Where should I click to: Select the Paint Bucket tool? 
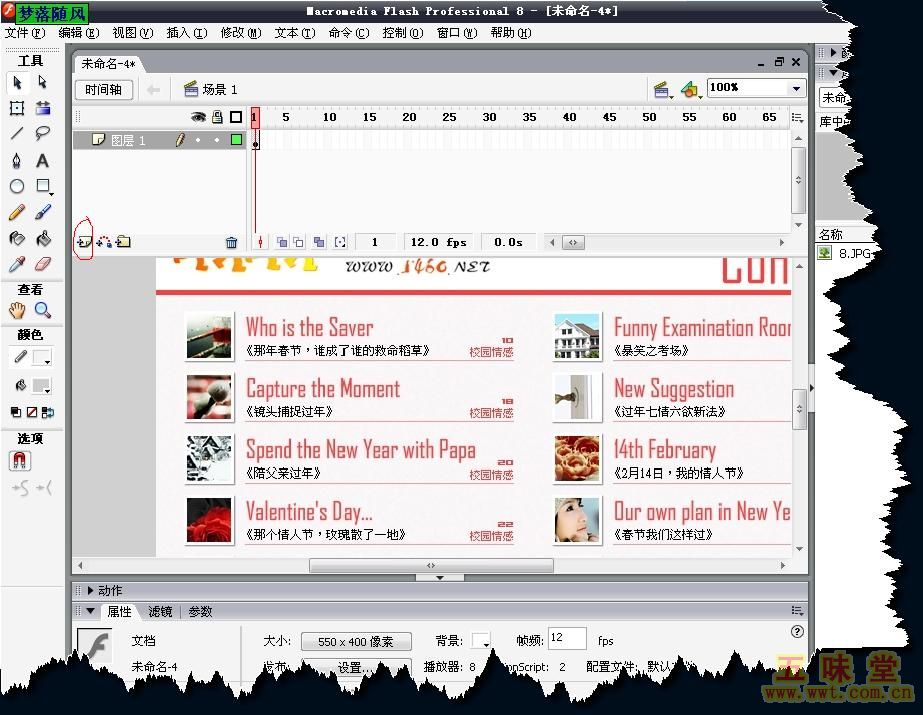pos(43,239)
